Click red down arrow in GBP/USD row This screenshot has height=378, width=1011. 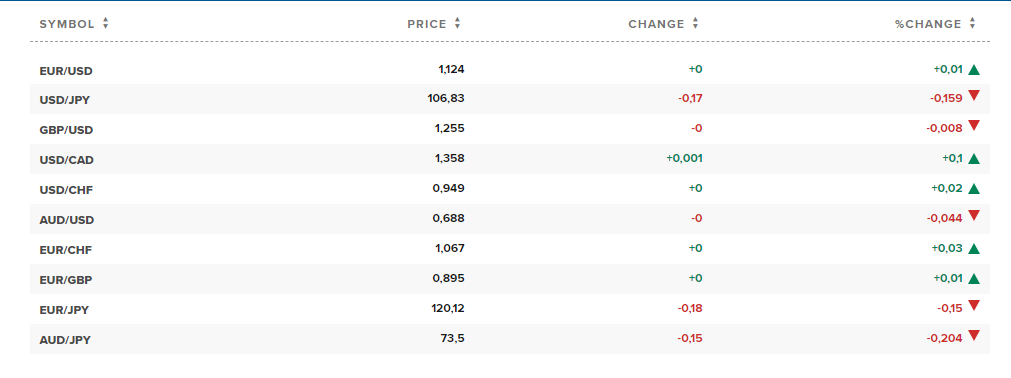[x=974, y=126]
